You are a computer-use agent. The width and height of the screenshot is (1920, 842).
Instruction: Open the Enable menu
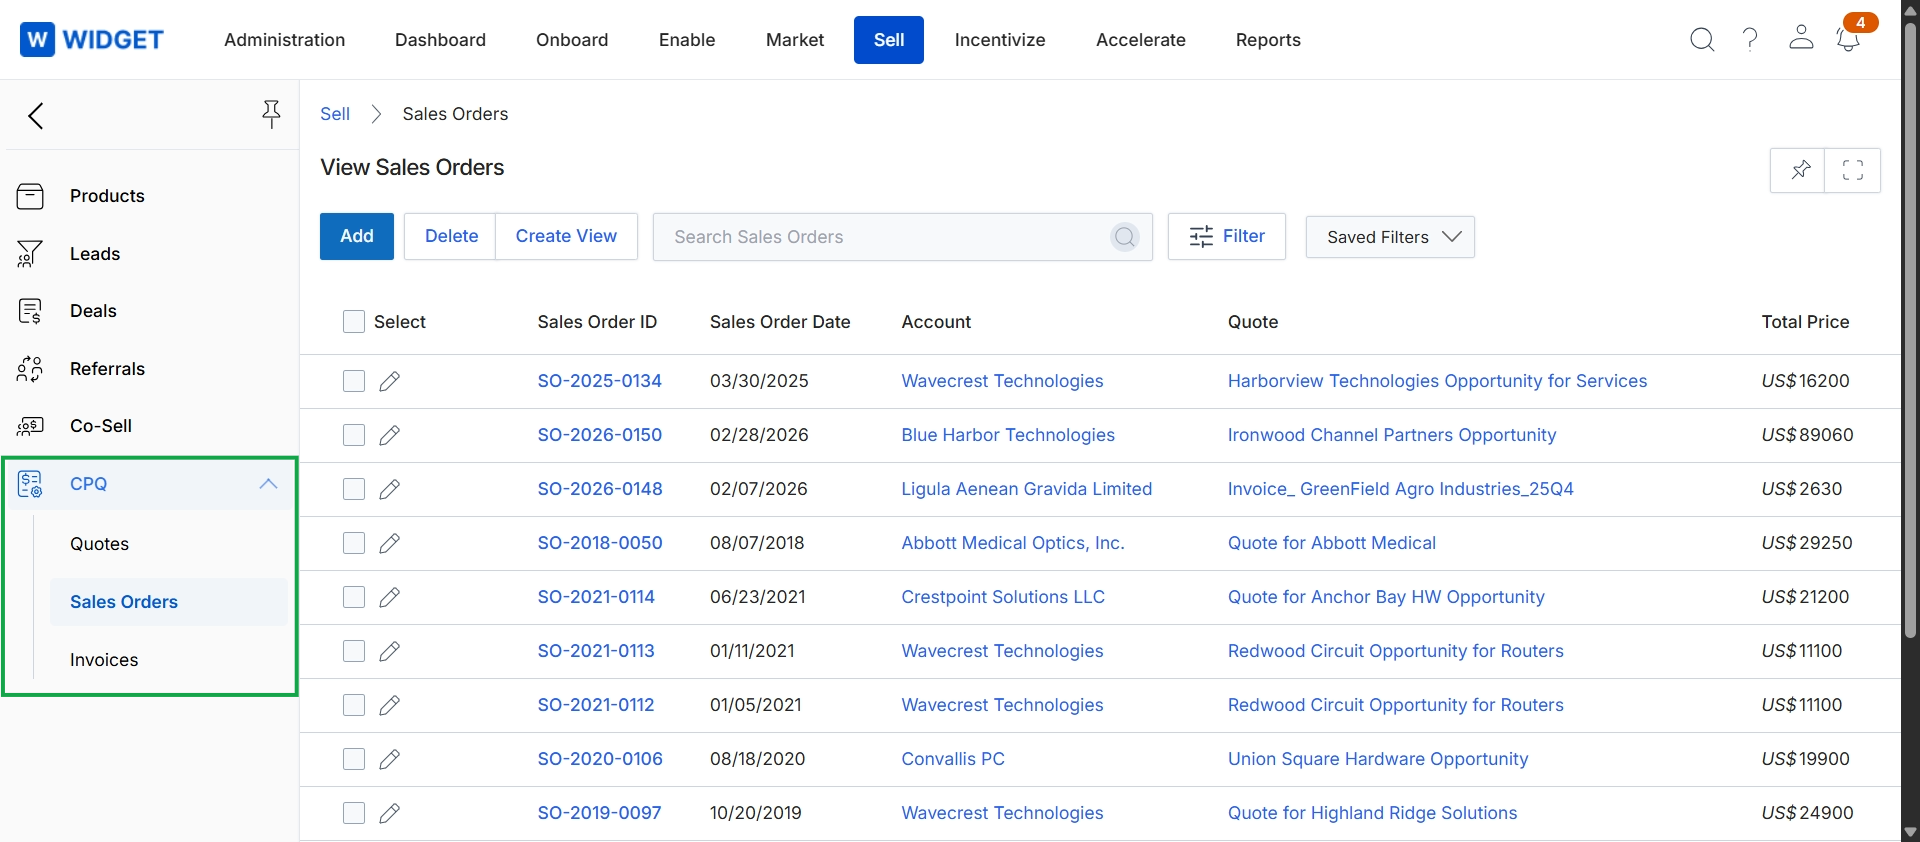pyautogui.click(x=687, y=40)
